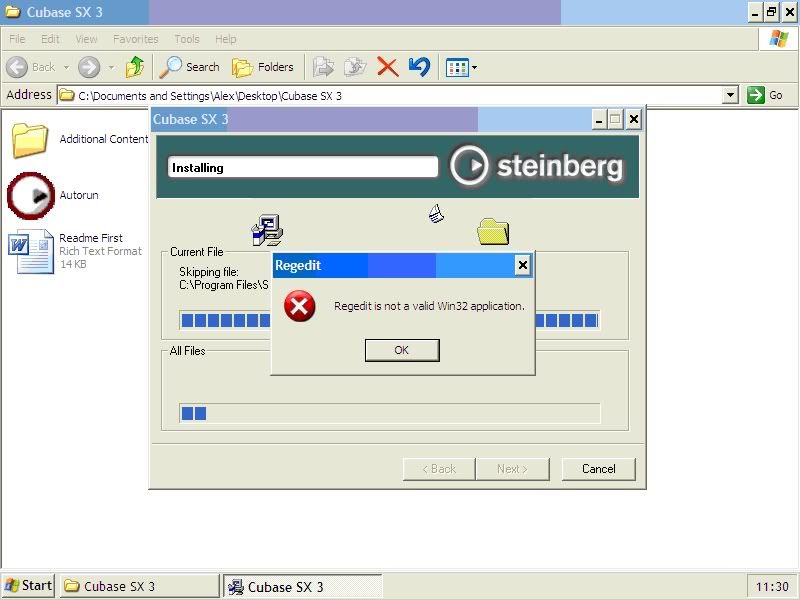
Task: Open the Tools menu in Explorer
Action: pyautogui.click(x=187, y=39)
